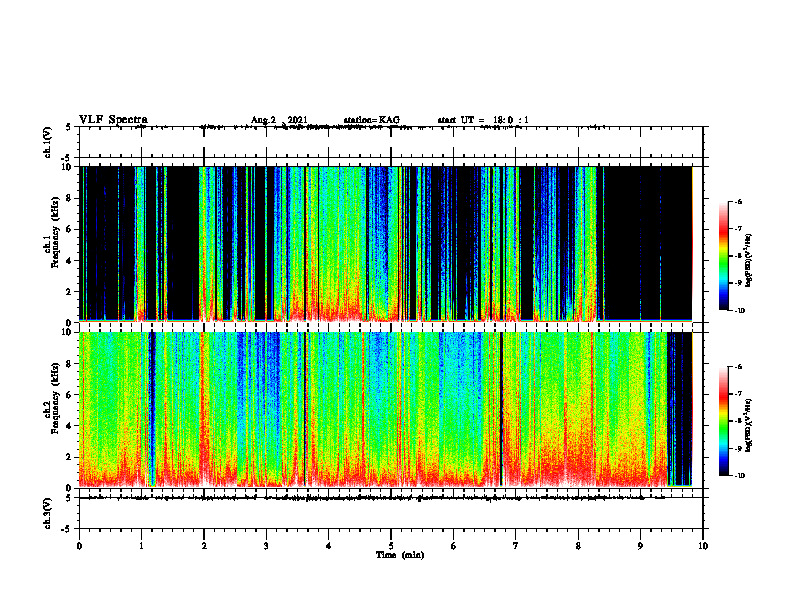Click time axis tick label "8"
Viewport: 792px width, 612px height.
tap(578, 546)
